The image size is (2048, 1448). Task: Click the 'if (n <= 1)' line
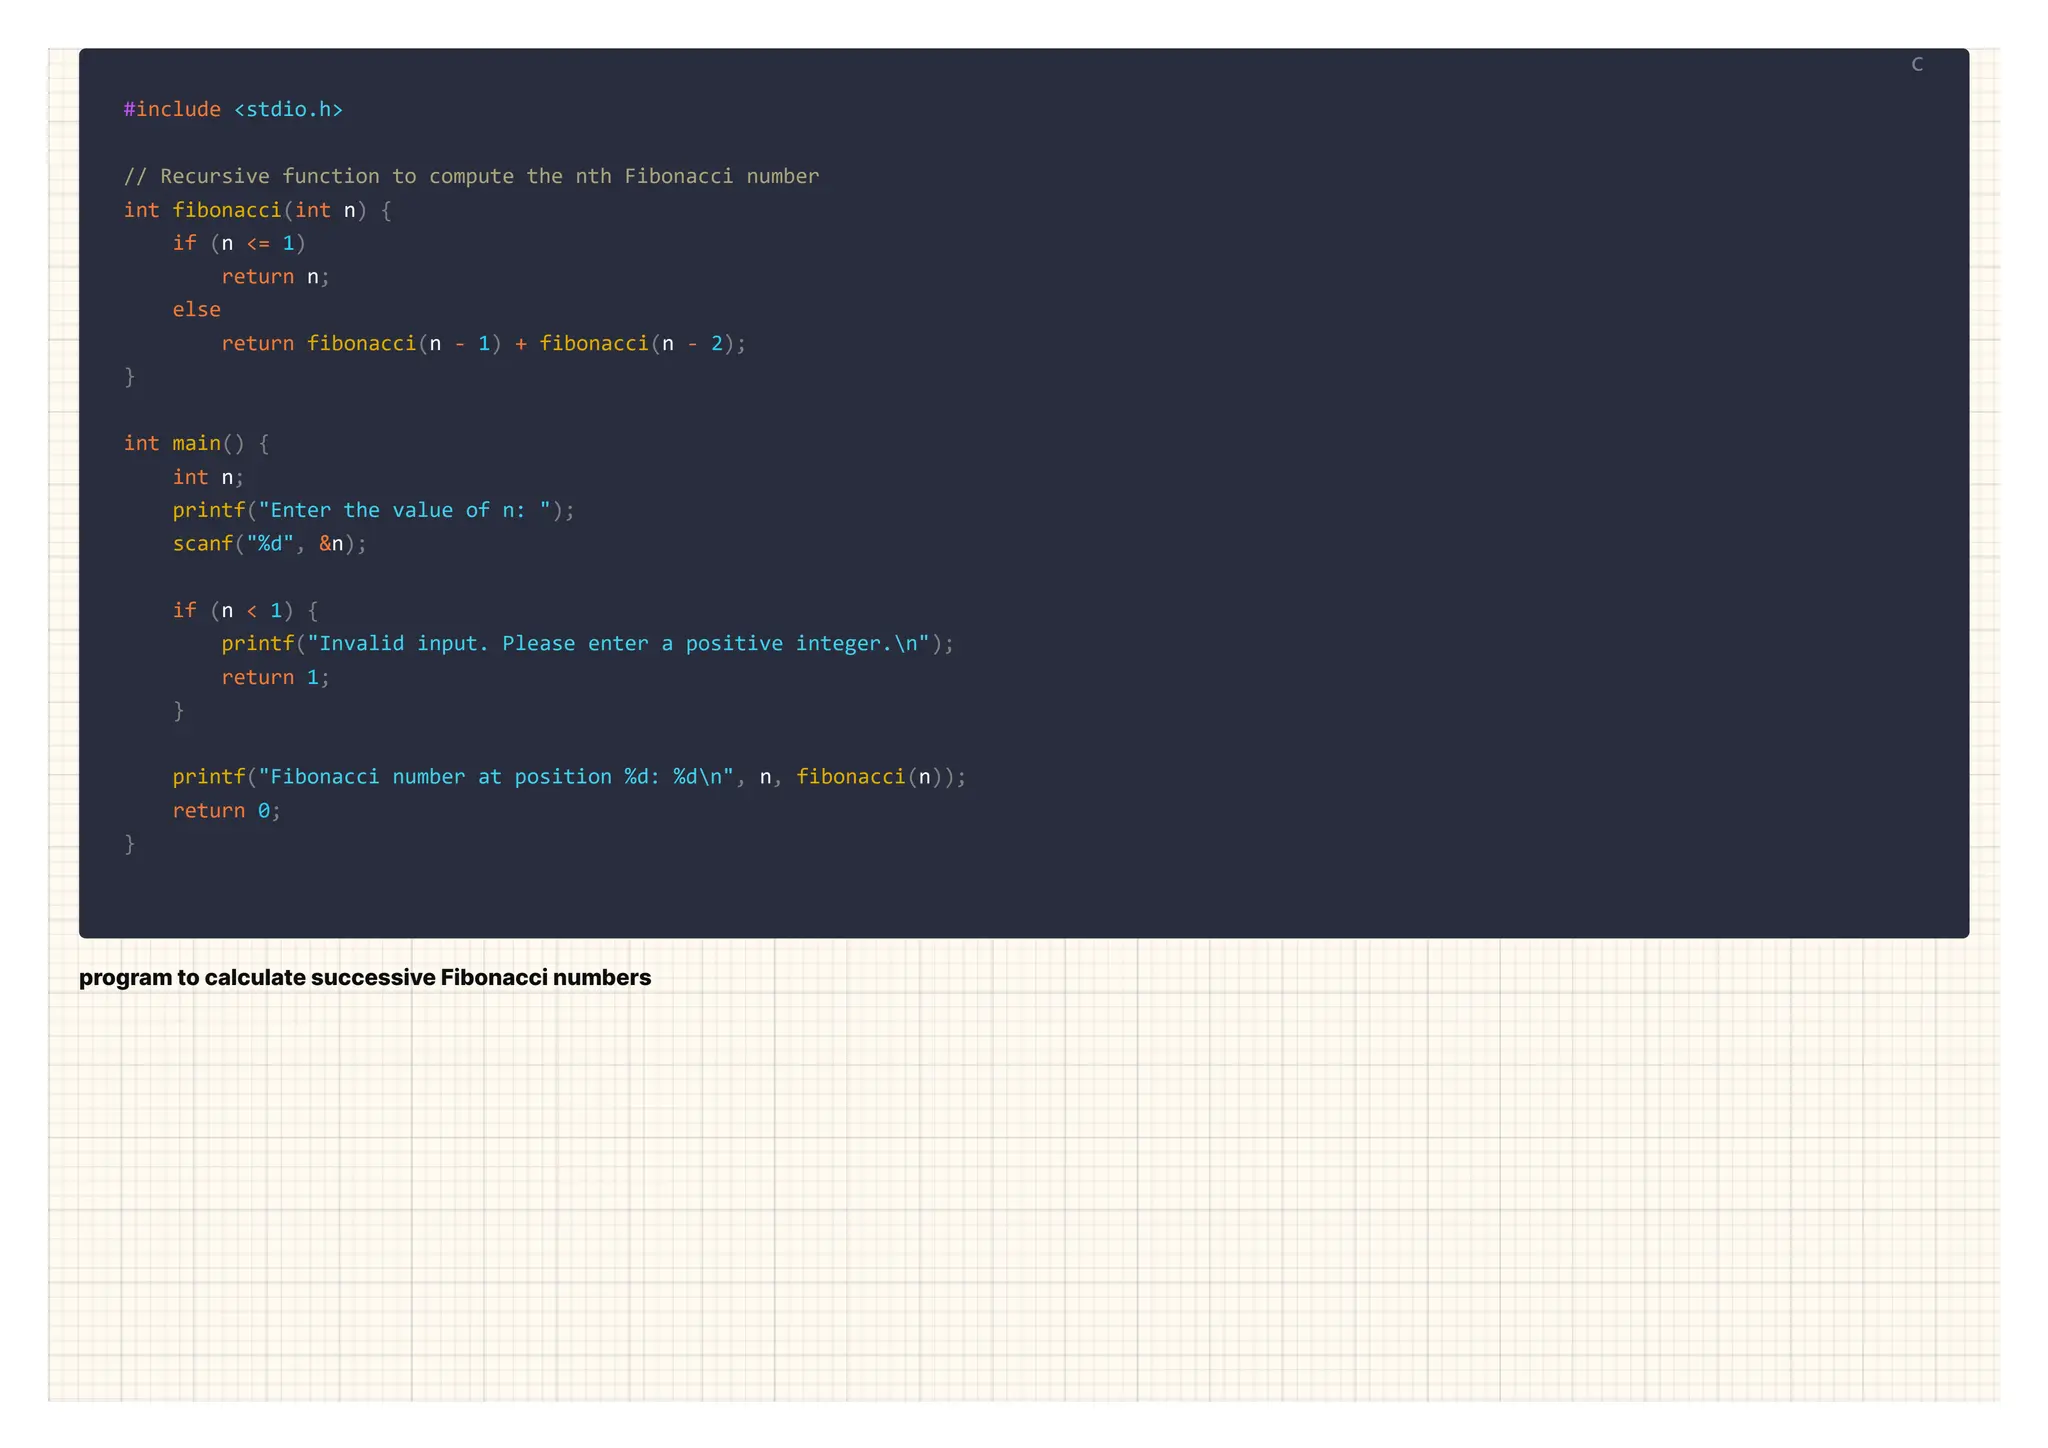point(239,243)
